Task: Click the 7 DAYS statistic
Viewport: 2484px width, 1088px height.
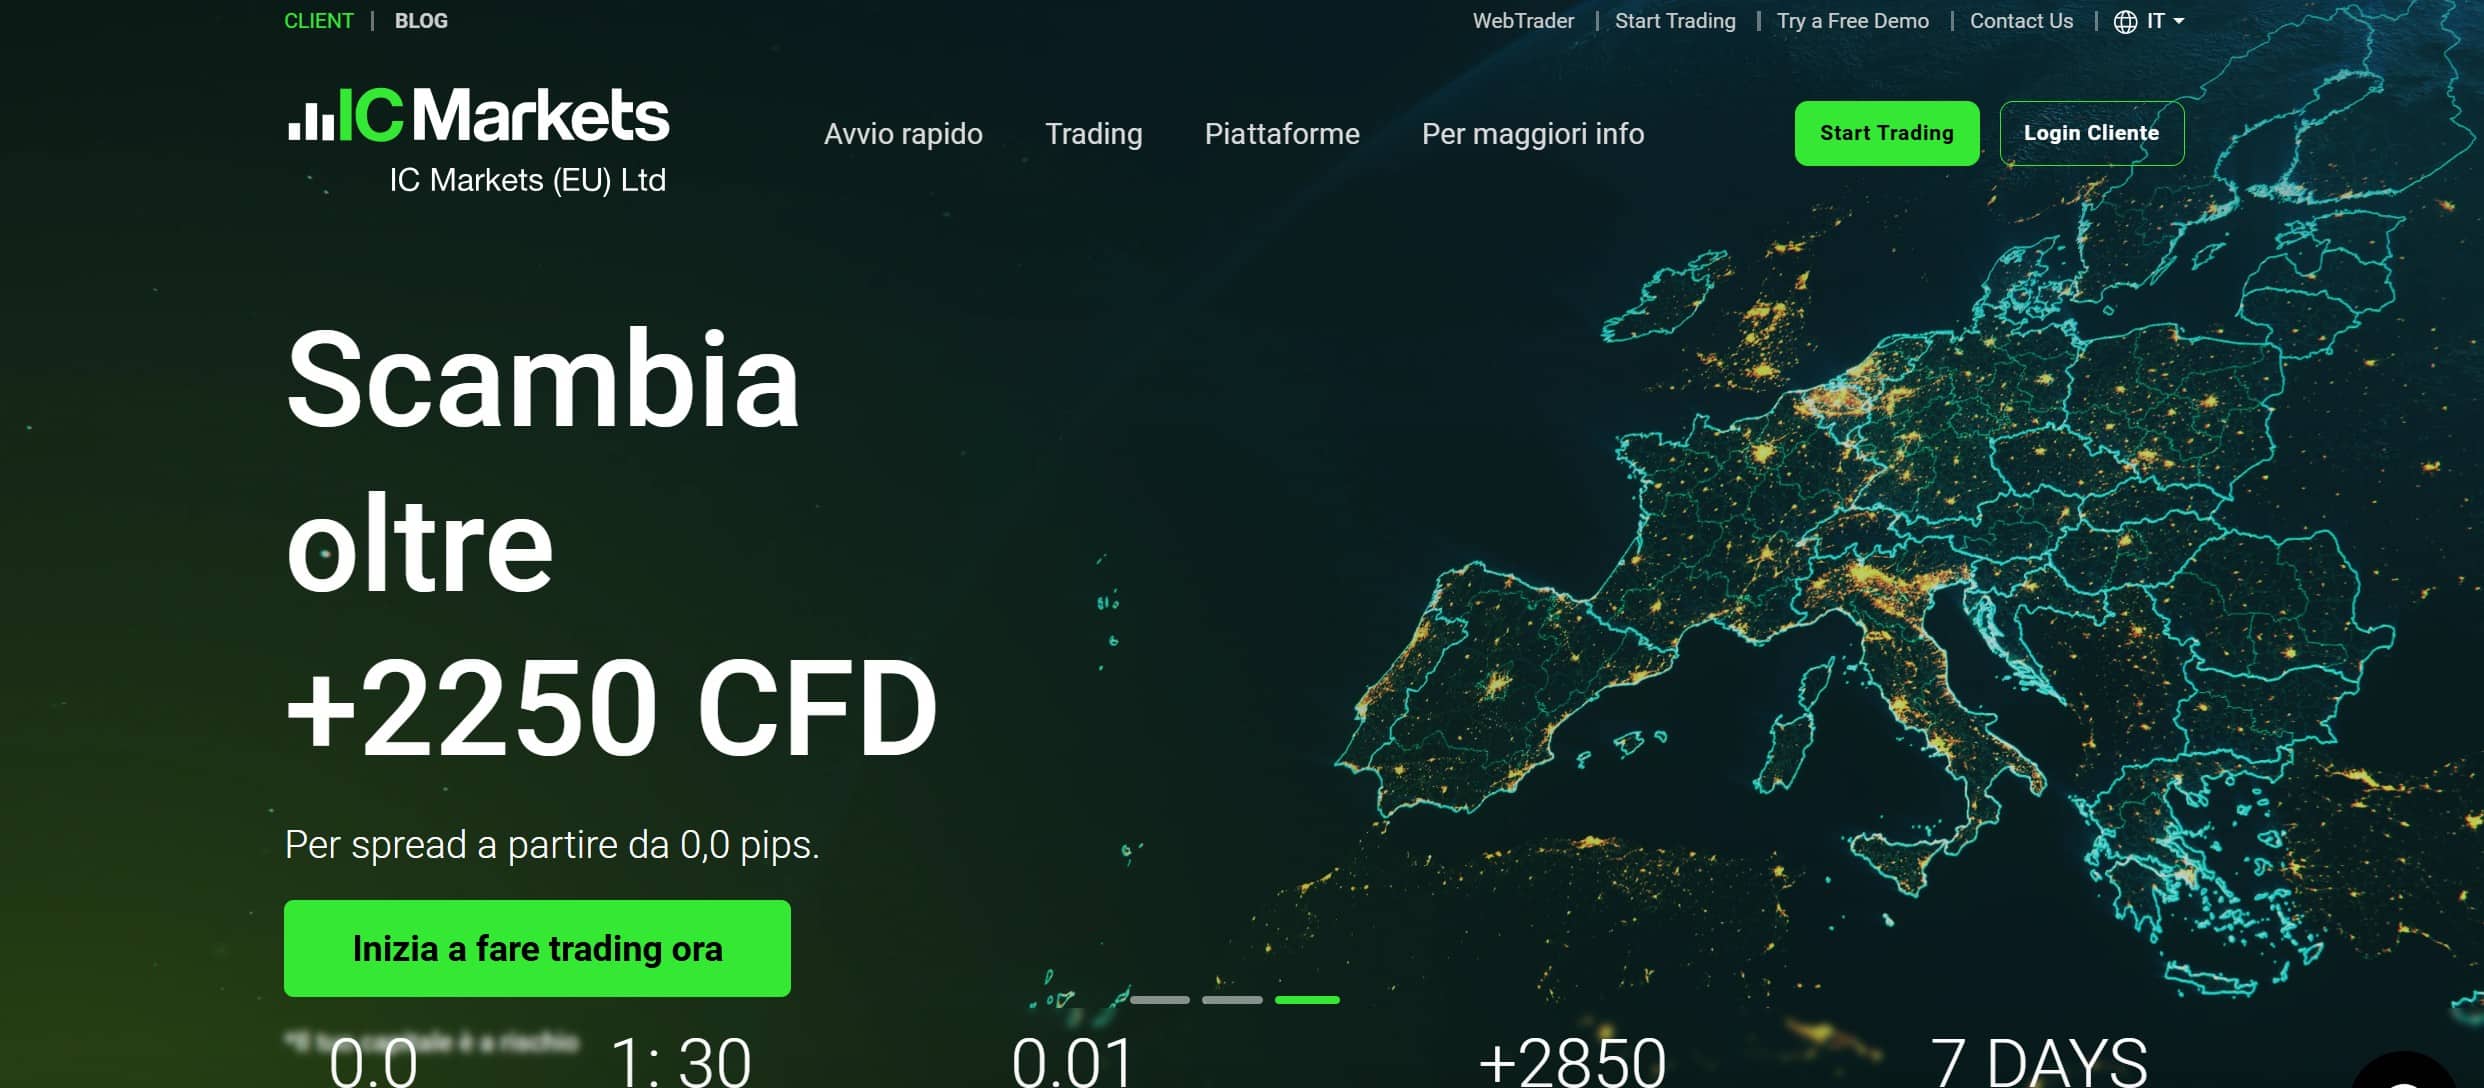Action: coord(2038,1062)
